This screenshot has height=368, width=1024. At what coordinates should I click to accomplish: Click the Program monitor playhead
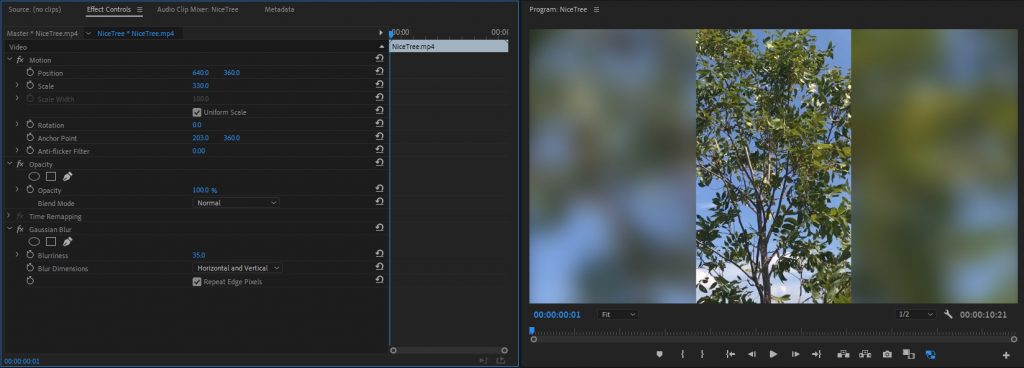click(532, 331)
